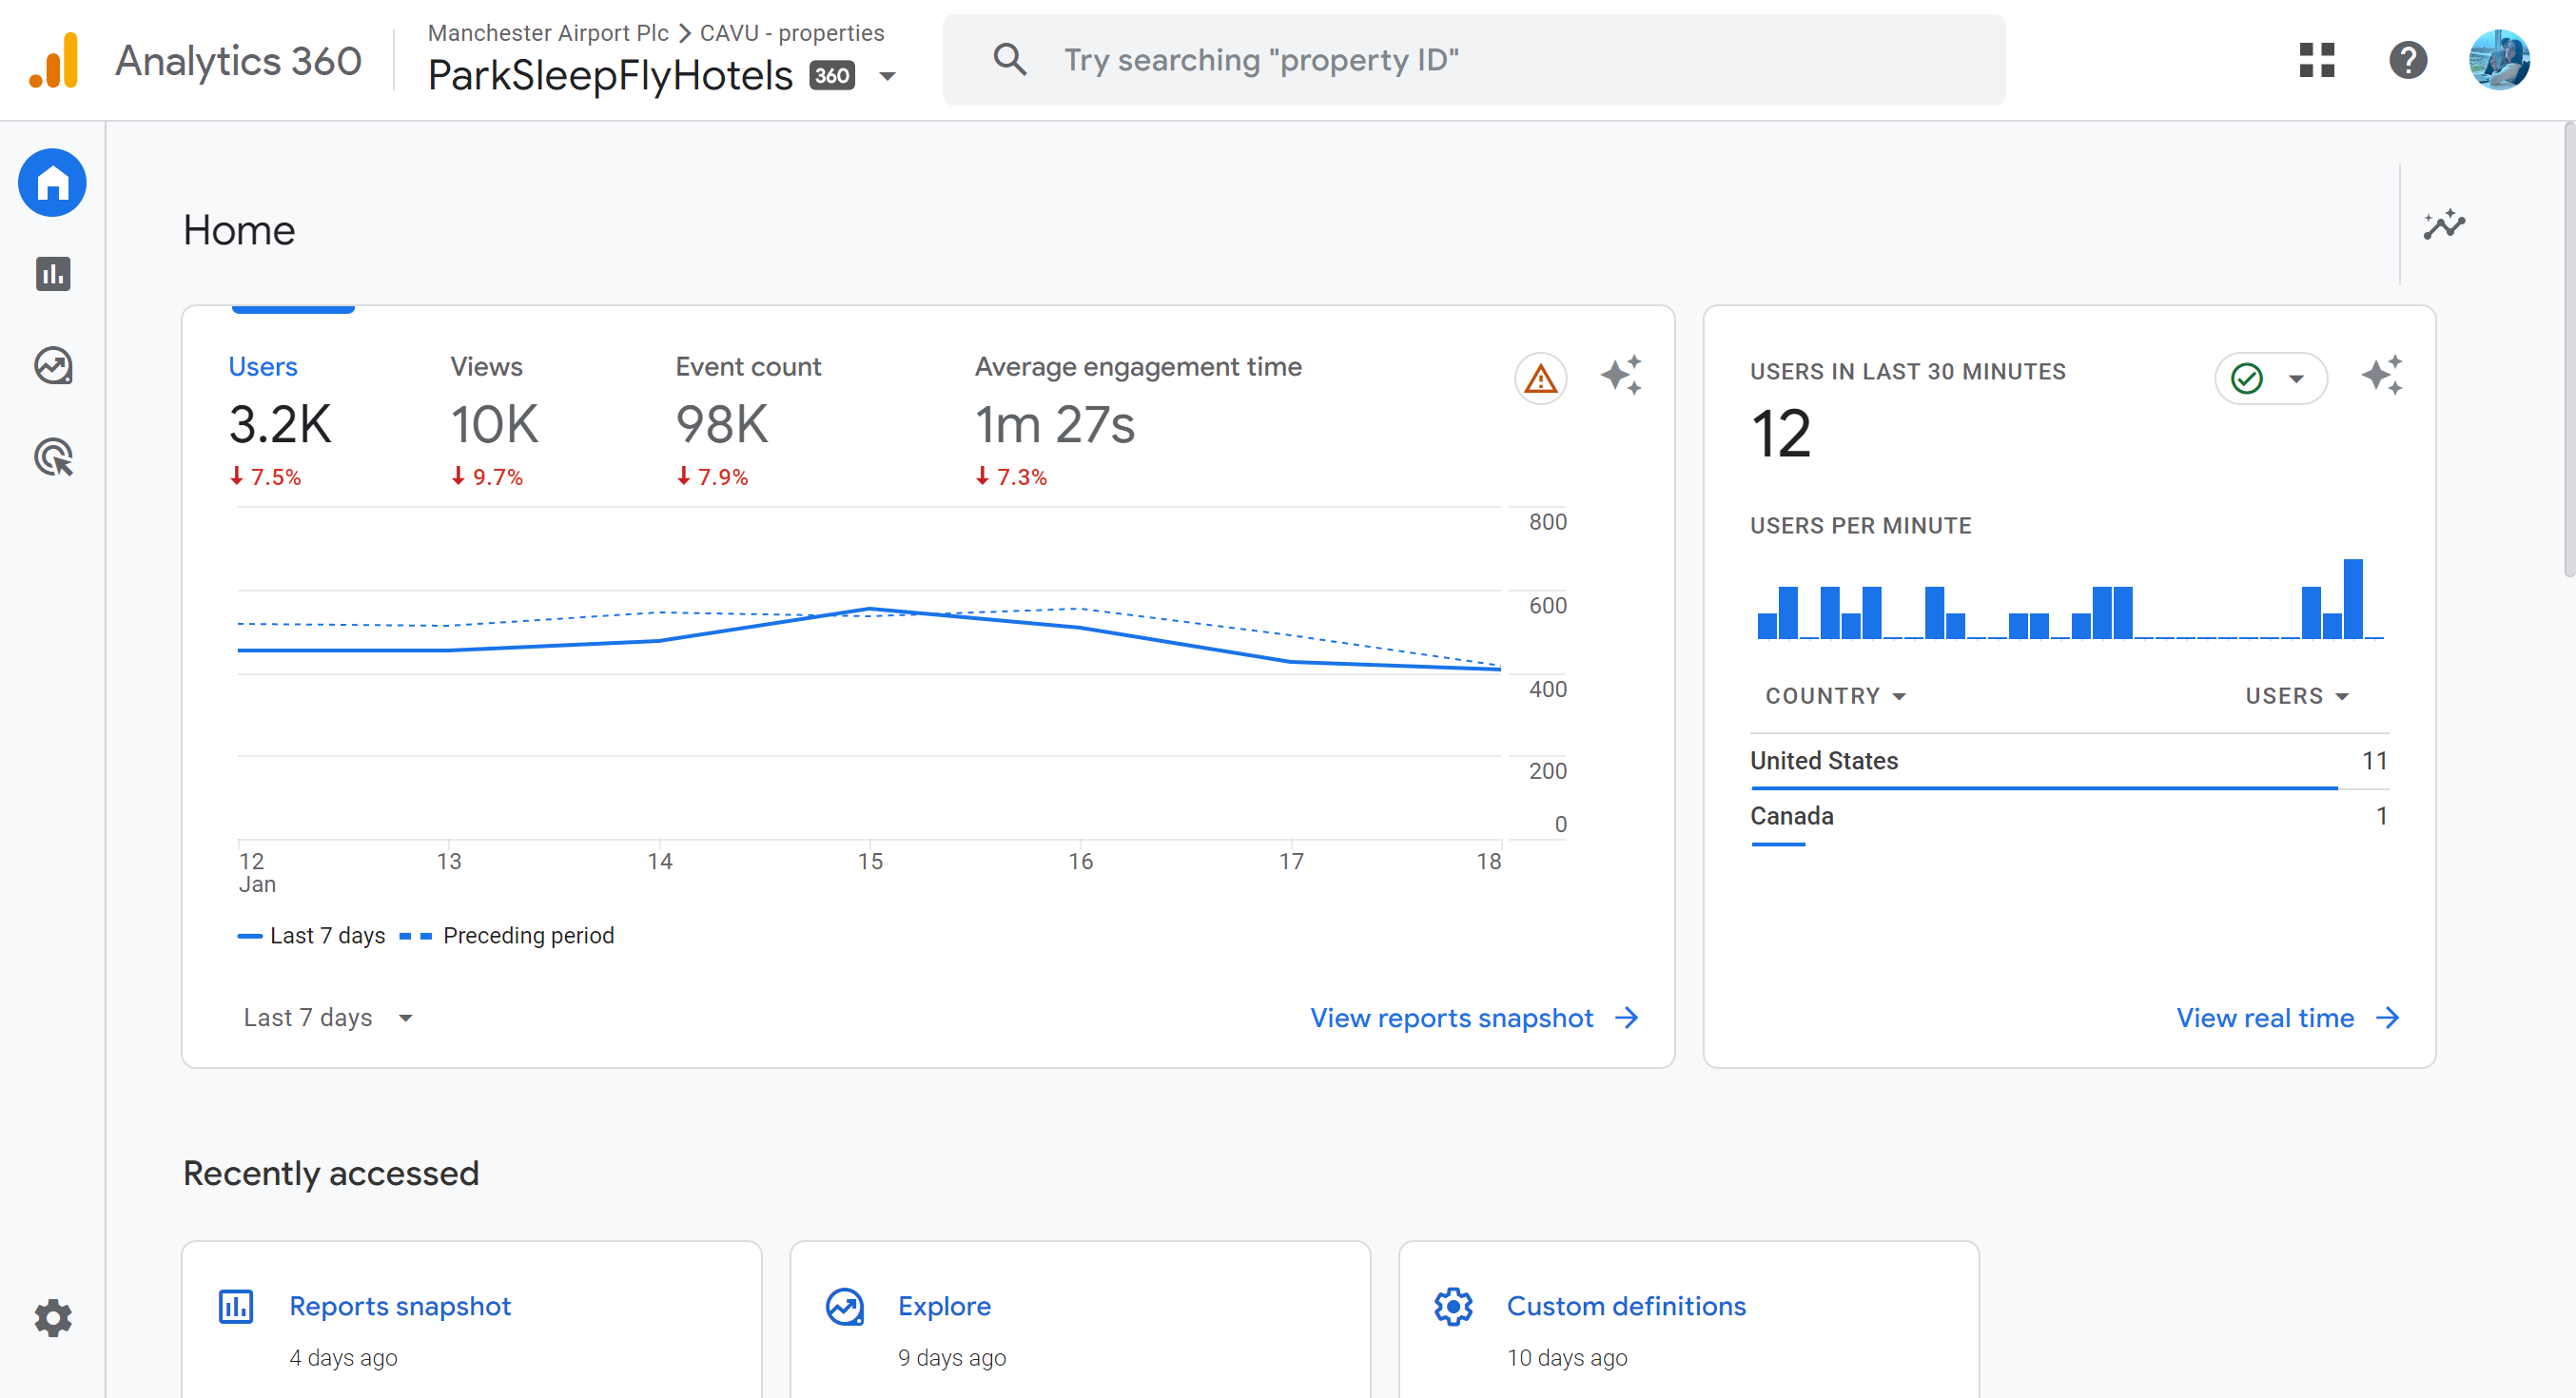Open insights sparkle on realtime card
This screenshot has height=1398, width=2576.
[2382, 376]
